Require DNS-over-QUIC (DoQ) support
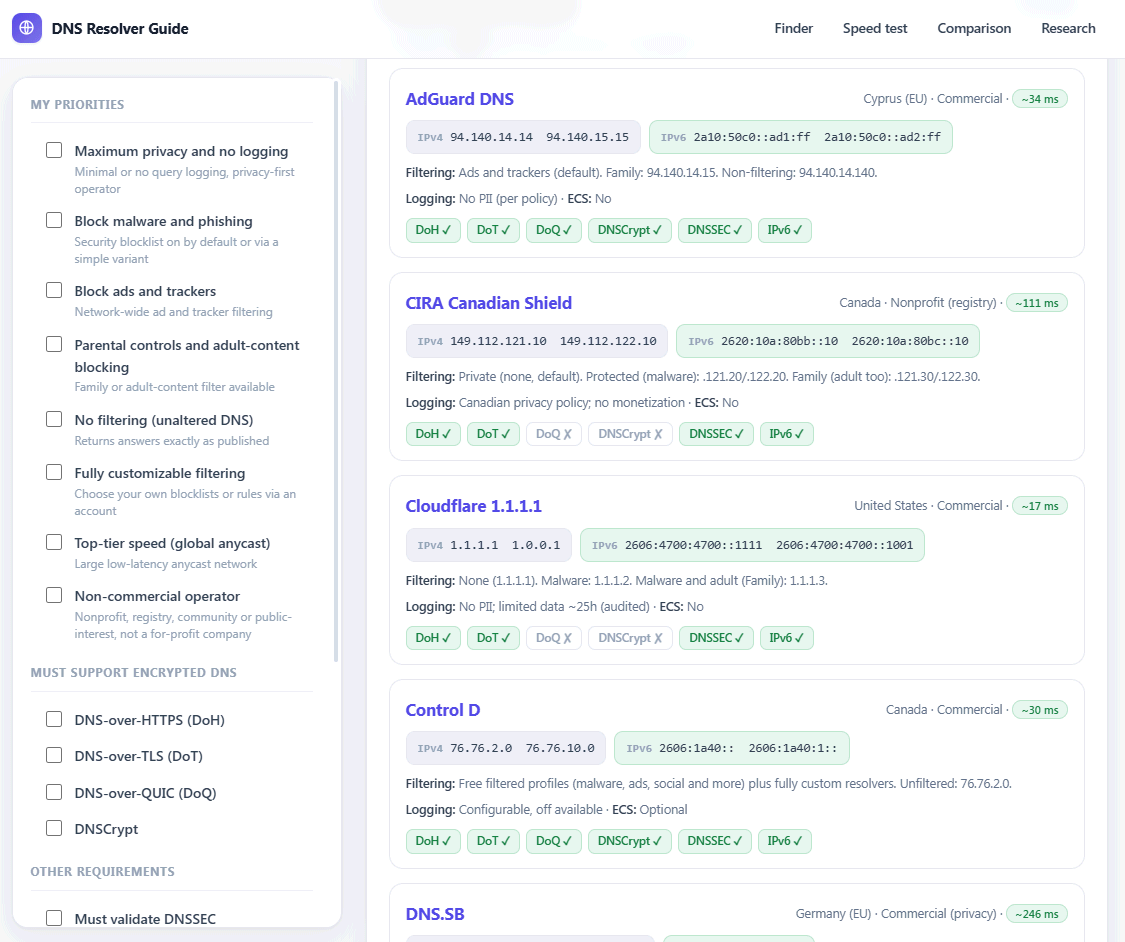 tap(54, 792)
